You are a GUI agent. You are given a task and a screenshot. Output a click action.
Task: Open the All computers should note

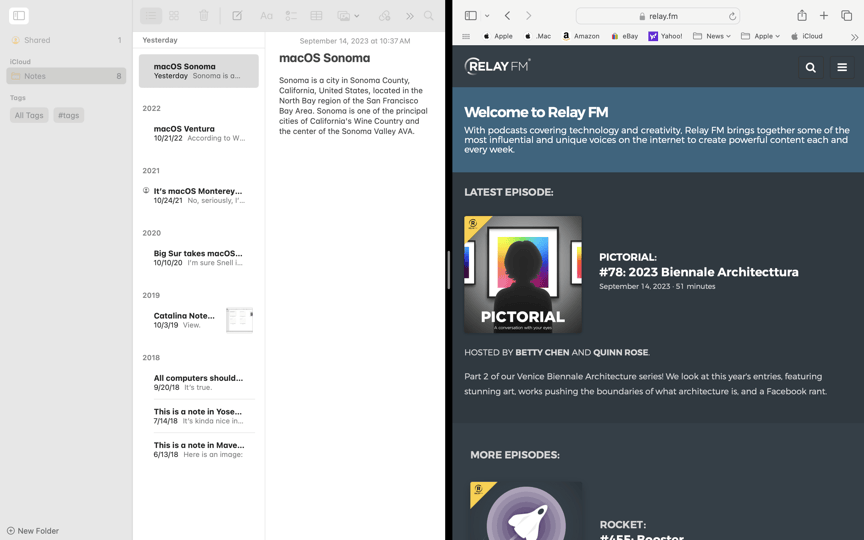pyautogui.click(x=198, y=382)
